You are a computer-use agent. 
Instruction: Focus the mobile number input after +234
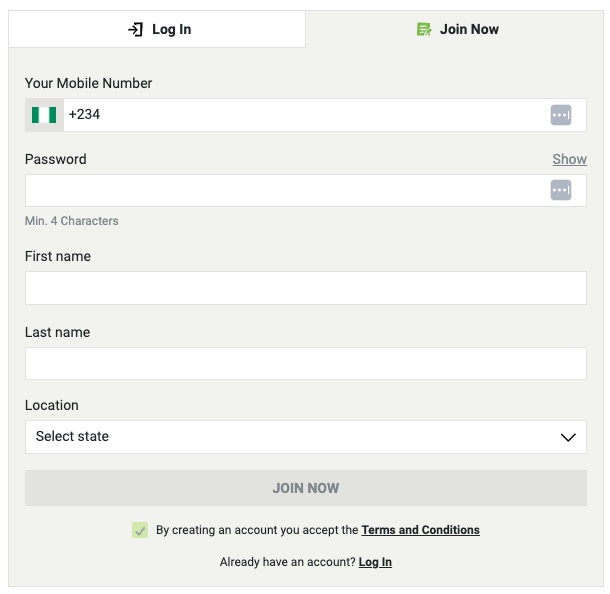tap(325, 115)
